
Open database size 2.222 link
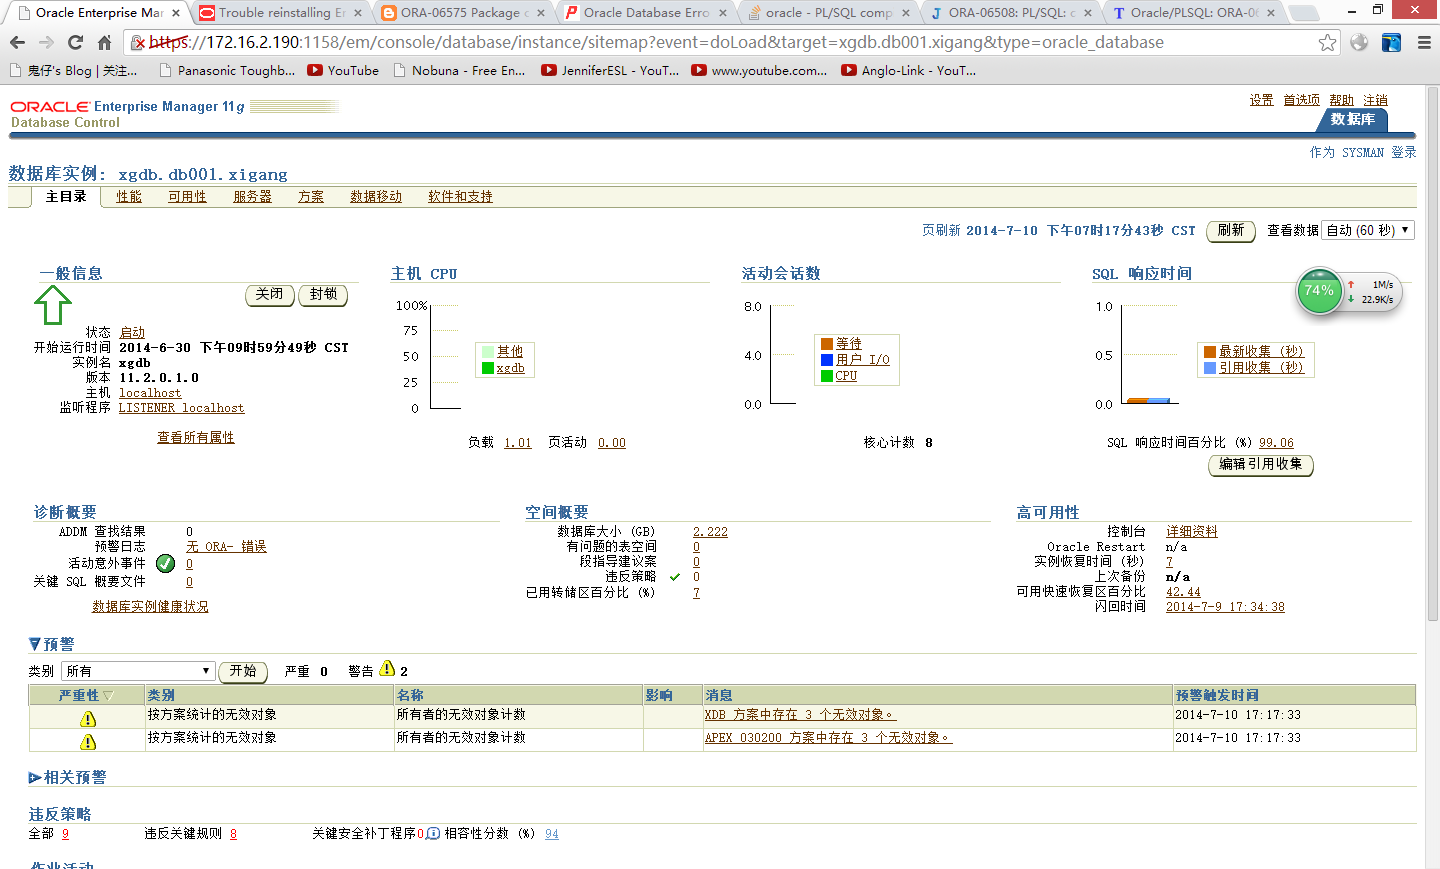pyautogui.click(x=710, y=532)
